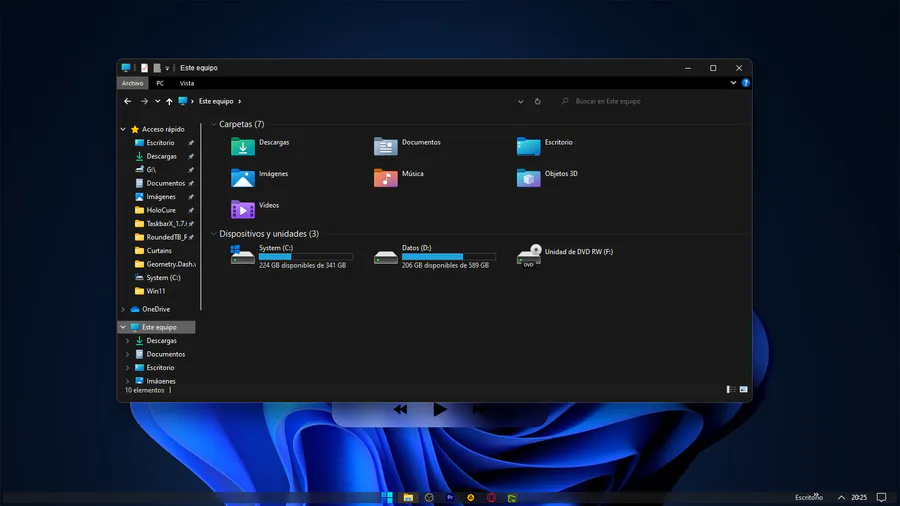900x506 pixels.
Task: Open the Documentos folder in Carpetas
Action: 407,146
